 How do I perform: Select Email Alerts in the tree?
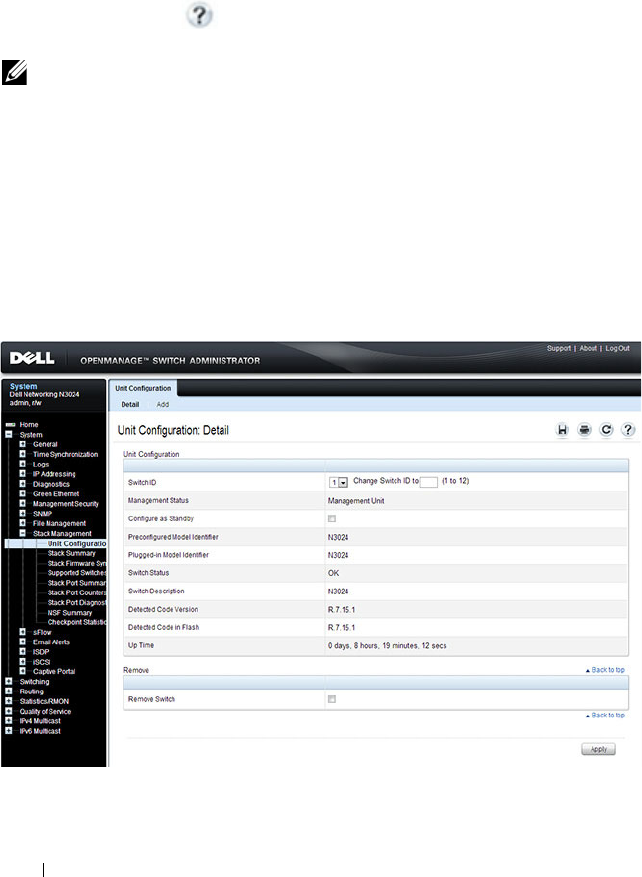[x=51, y=642]
